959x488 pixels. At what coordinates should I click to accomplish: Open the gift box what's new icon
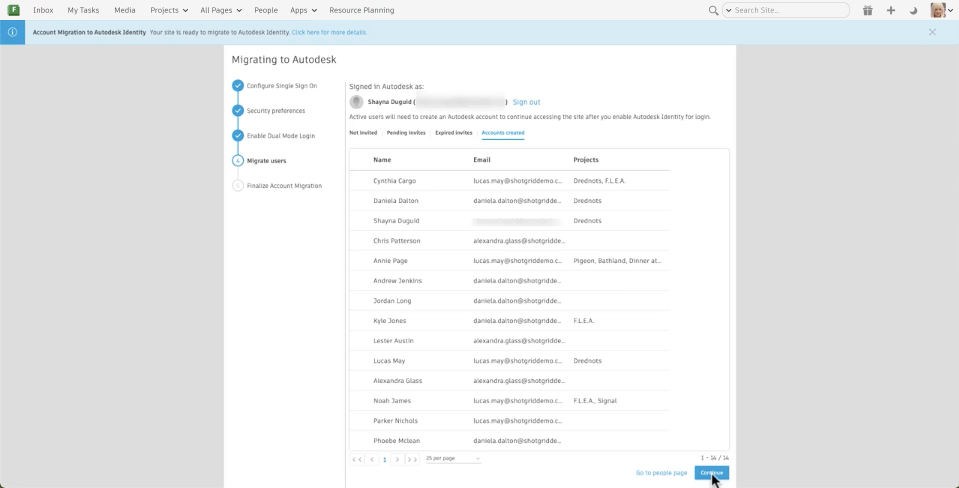click(x=867, y=10)
